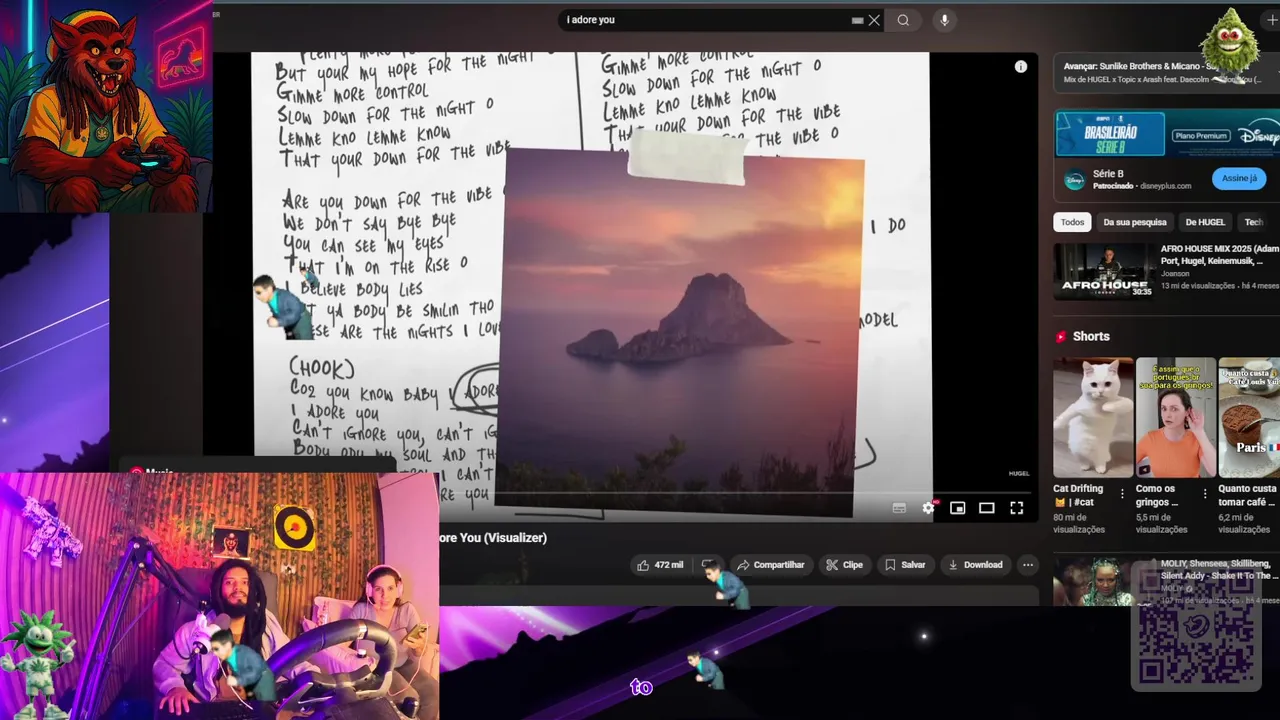This screenshot has height=720, width=1280.
Task: Click the dislike thumbs-down button
Action: click(708, 565)
